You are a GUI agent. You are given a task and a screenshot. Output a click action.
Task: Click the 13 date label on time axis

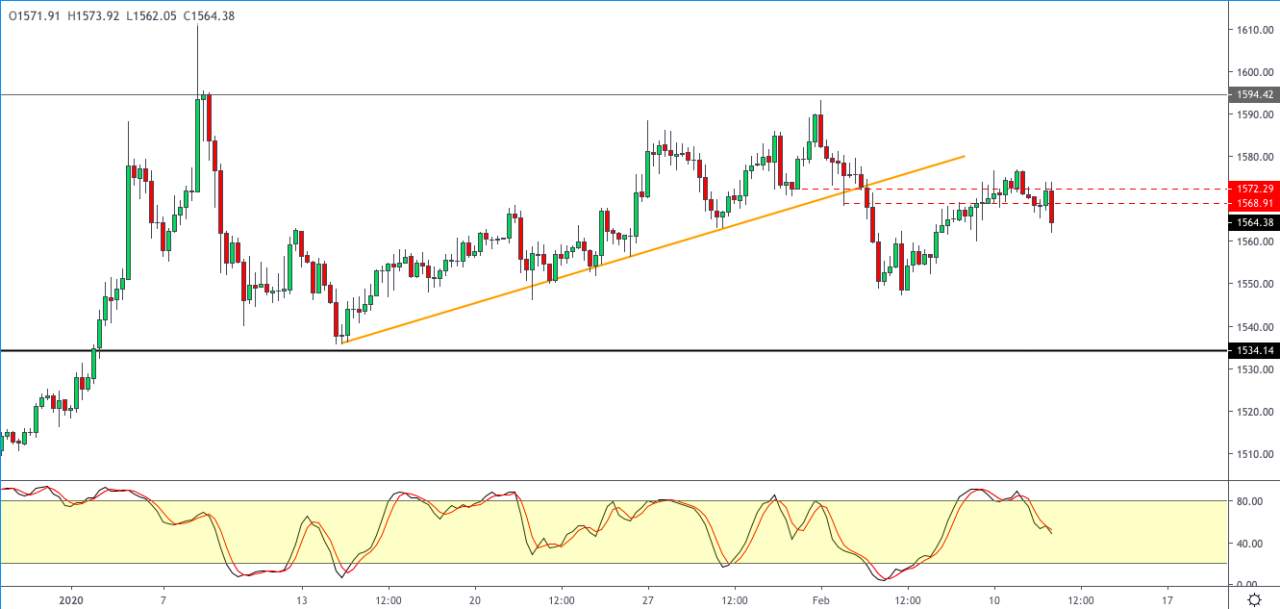click(x=301, y=600)
